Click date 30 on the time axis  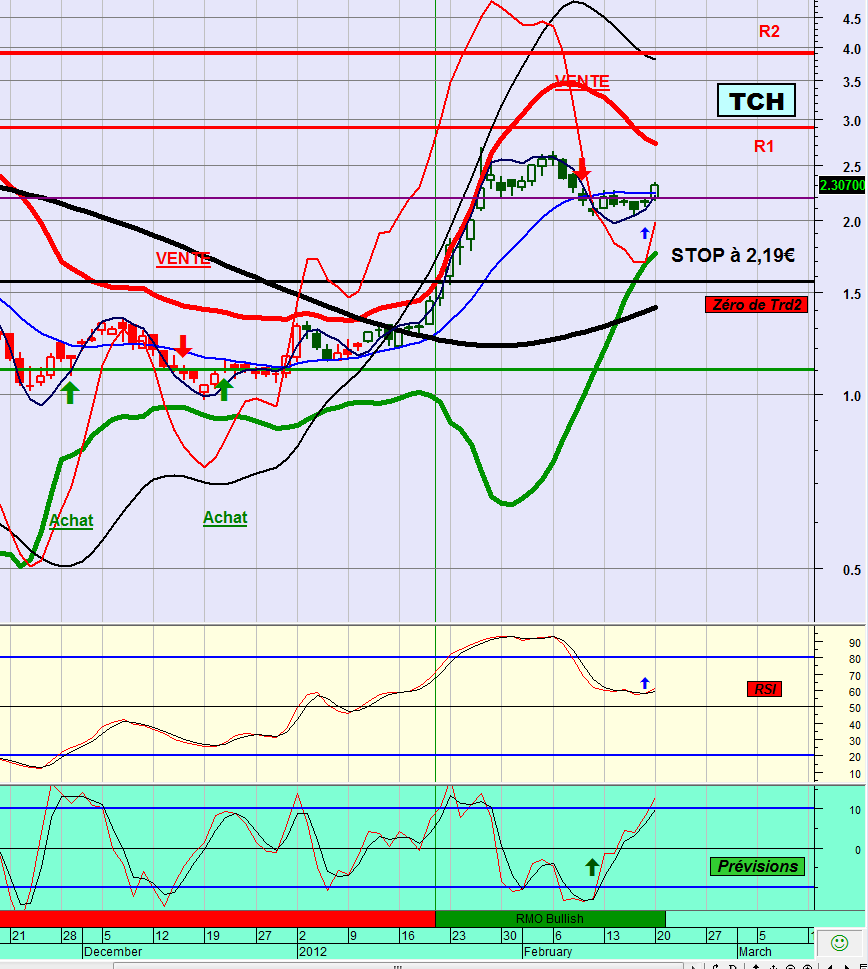(509, 936)
